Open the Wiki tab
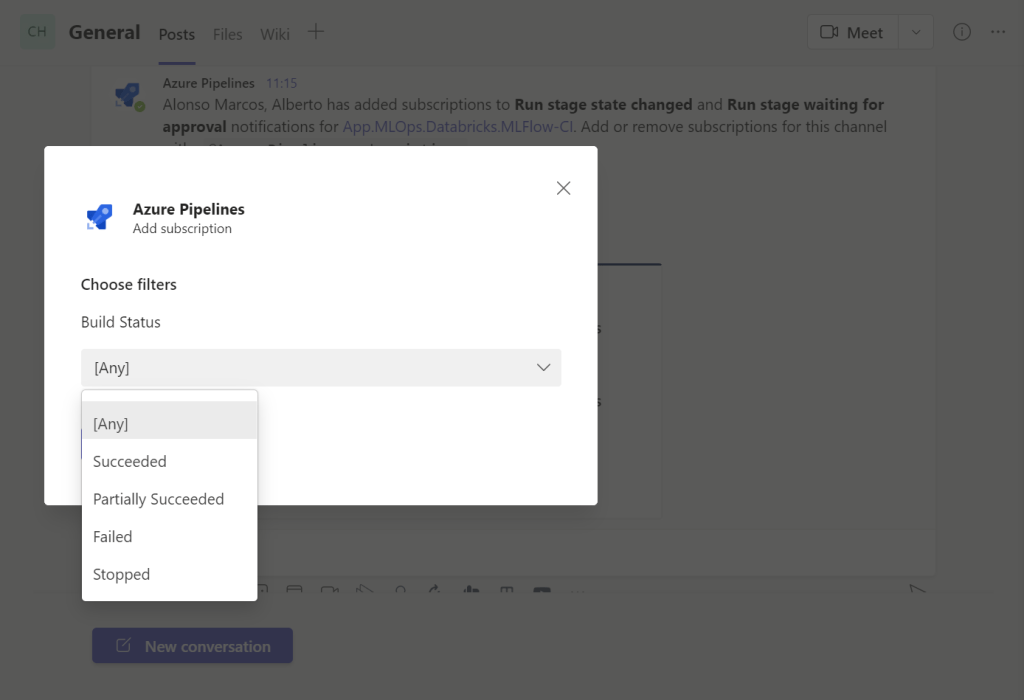 [275, 34]
